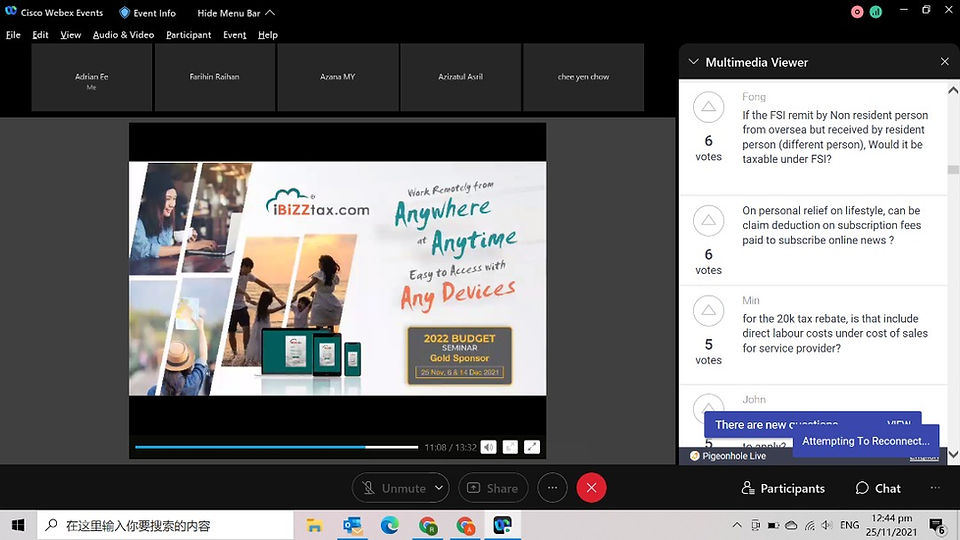Screen dimensions: 960x540
Task: Open the system volume tray icon
Action: (827, 525)
